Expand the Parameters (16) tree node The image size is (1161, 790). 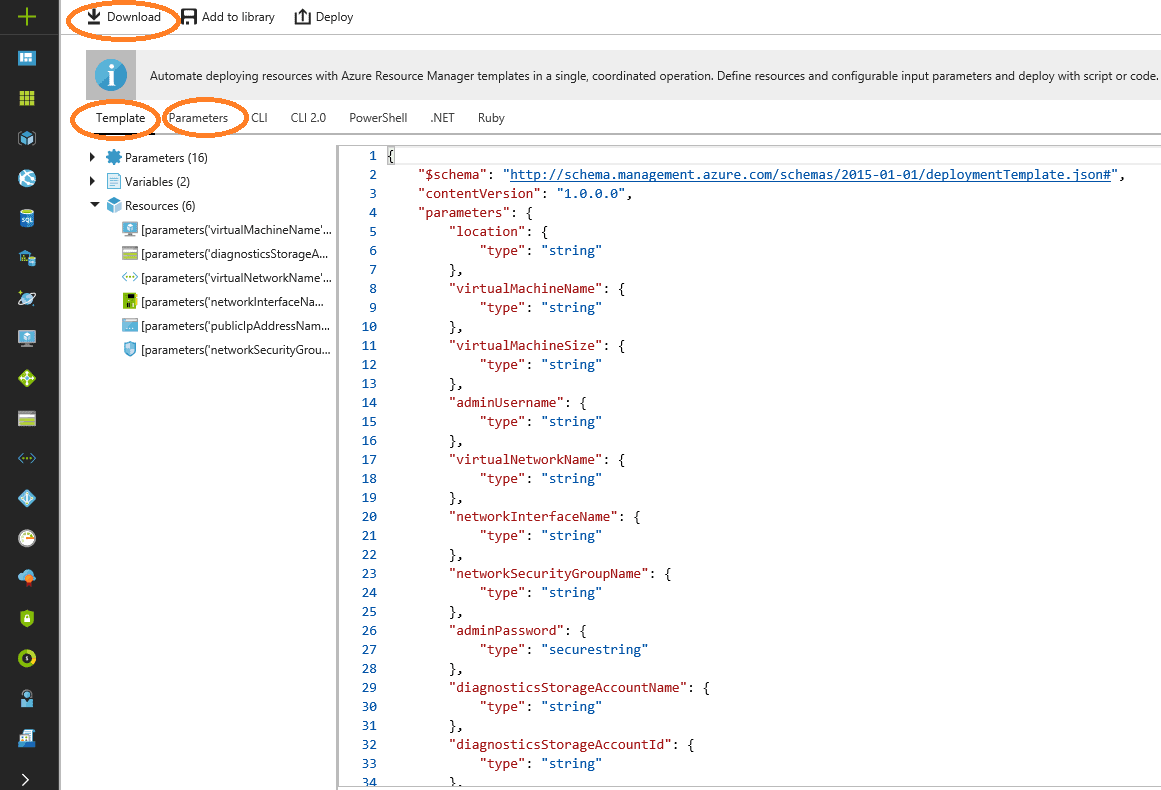[x=92, y=157]
